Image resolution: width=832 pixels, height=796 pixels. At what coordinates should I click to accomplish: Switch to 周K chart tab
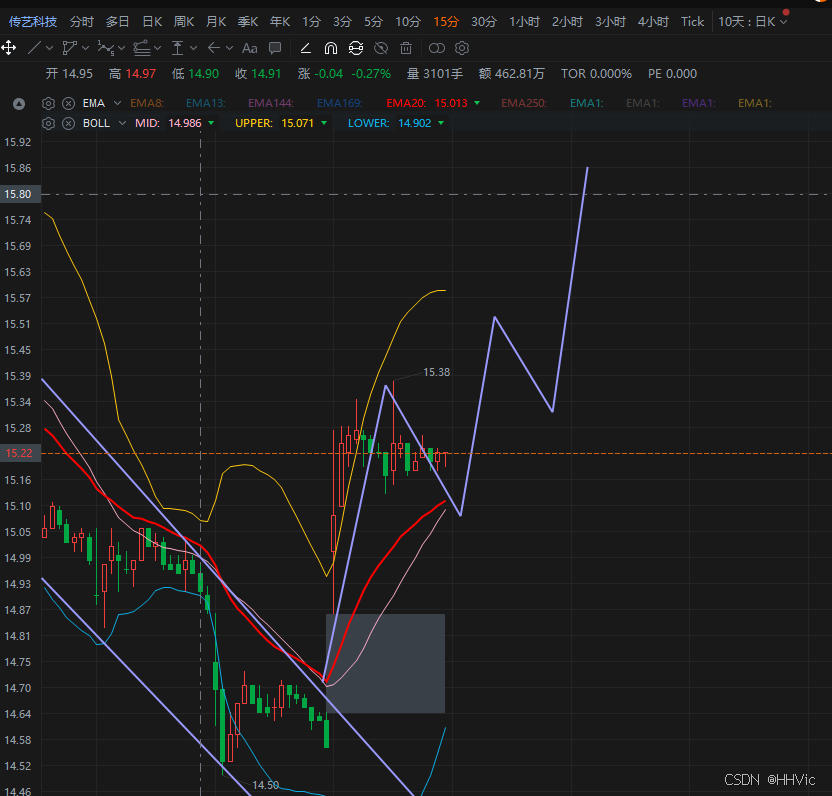[x=184, y=22]
